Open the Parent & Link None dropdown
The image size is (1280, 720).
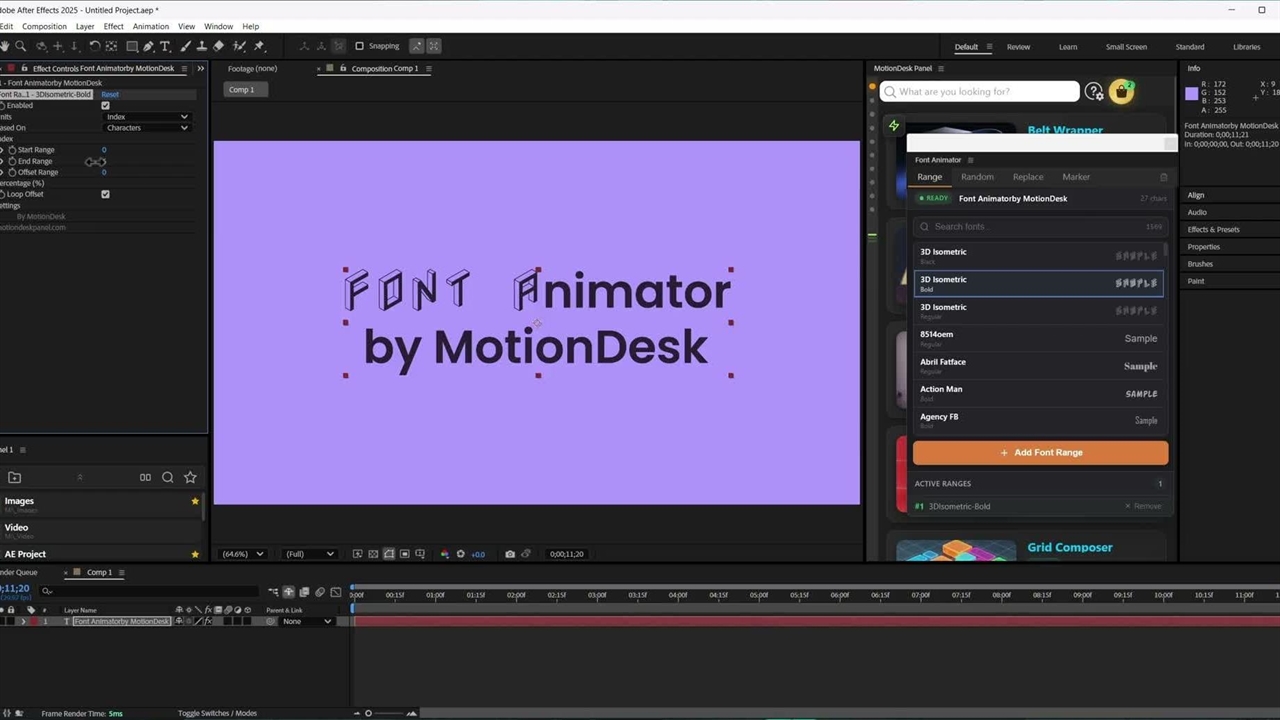[306, 621]
